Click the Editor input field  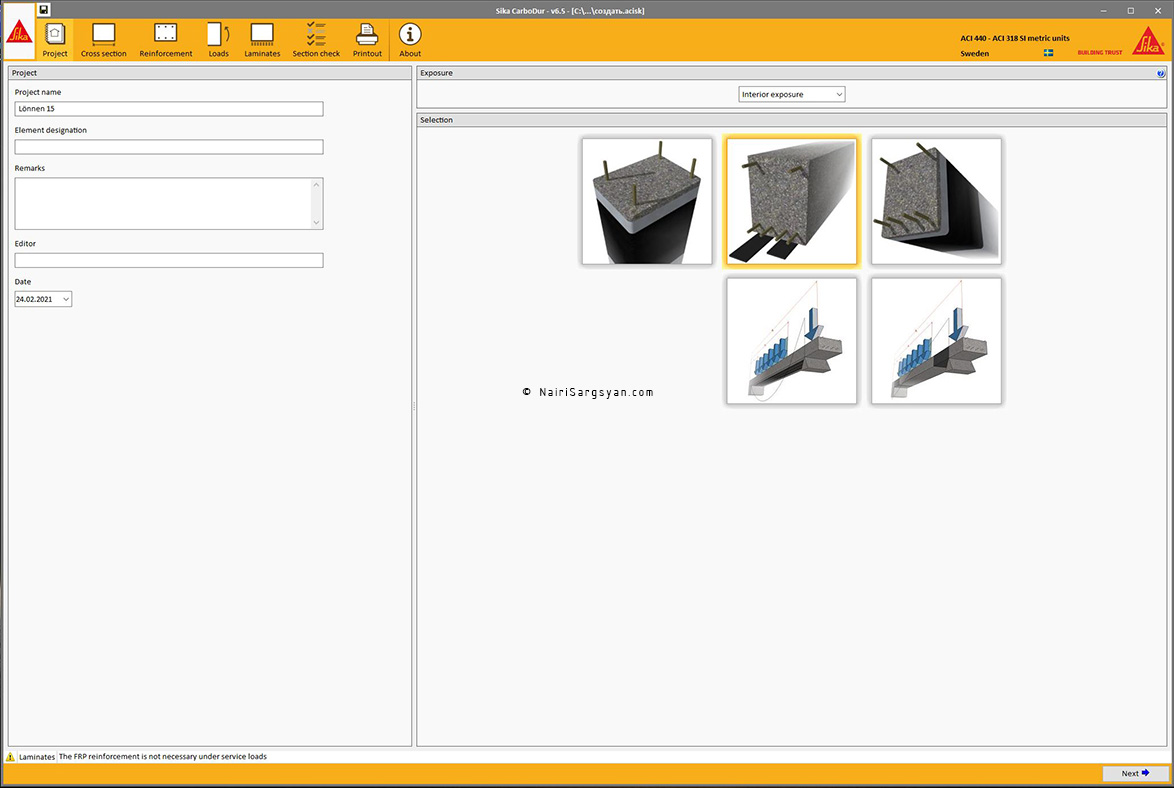(168, 260)
